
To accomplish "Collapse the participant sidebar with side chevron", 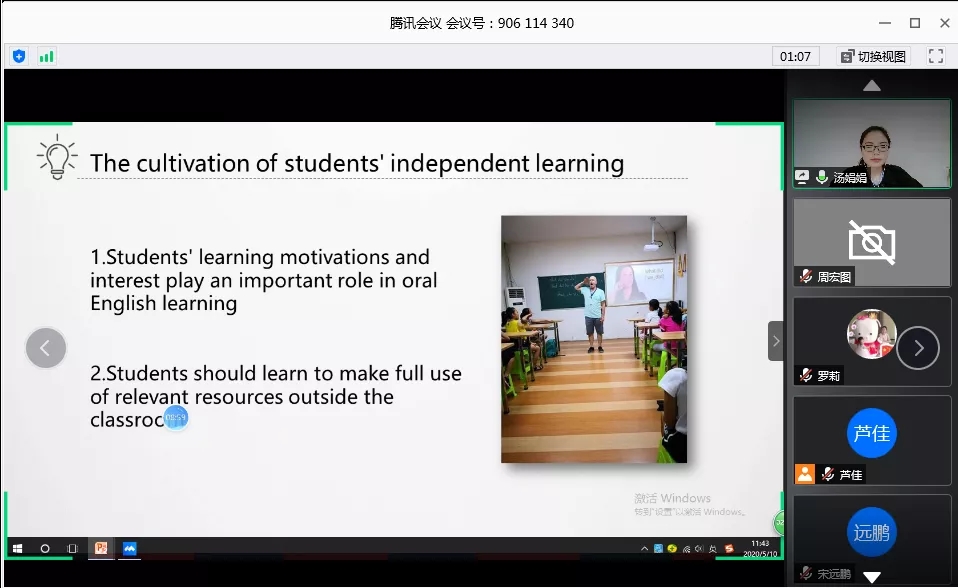I will [775, 341].
